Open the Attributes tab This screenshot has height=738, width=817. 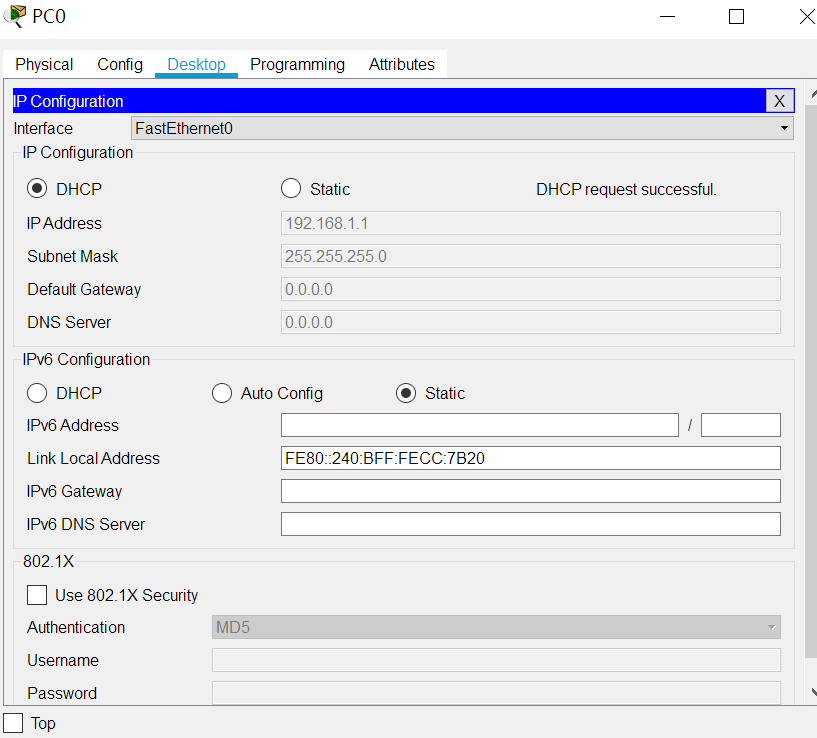pyautogui.click(x=402, y=64)
